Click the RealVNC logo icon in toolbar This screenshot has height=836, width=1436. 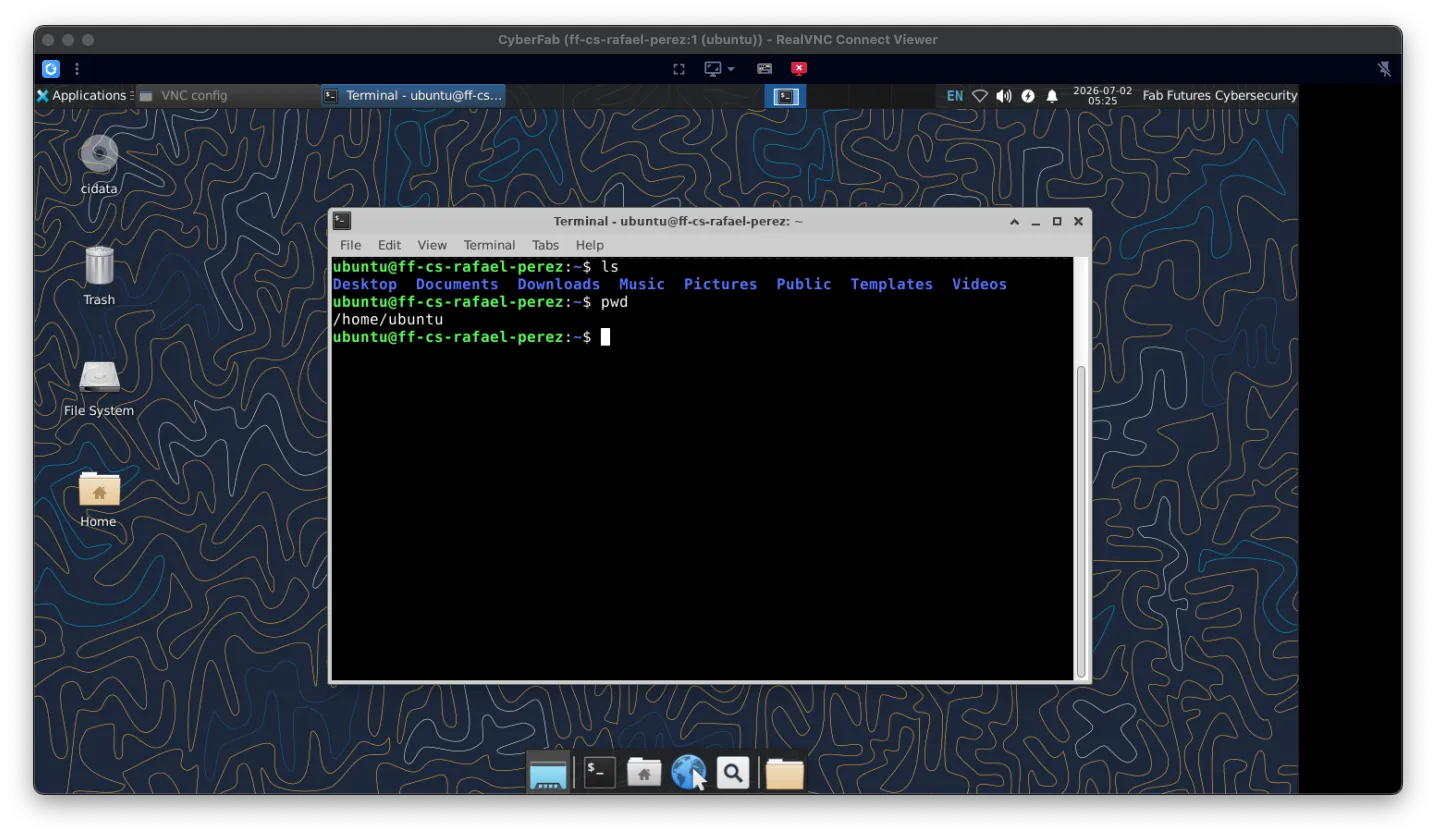pos(51,69)
